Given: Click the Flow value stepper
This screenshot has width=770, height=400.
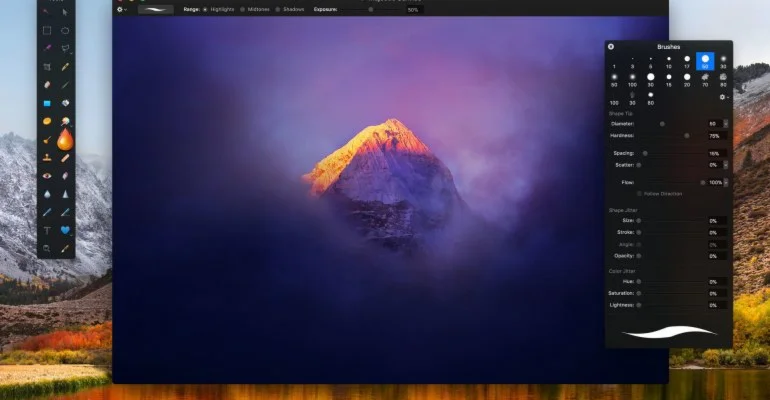Looking at the screenshot, I should point(726,183).
